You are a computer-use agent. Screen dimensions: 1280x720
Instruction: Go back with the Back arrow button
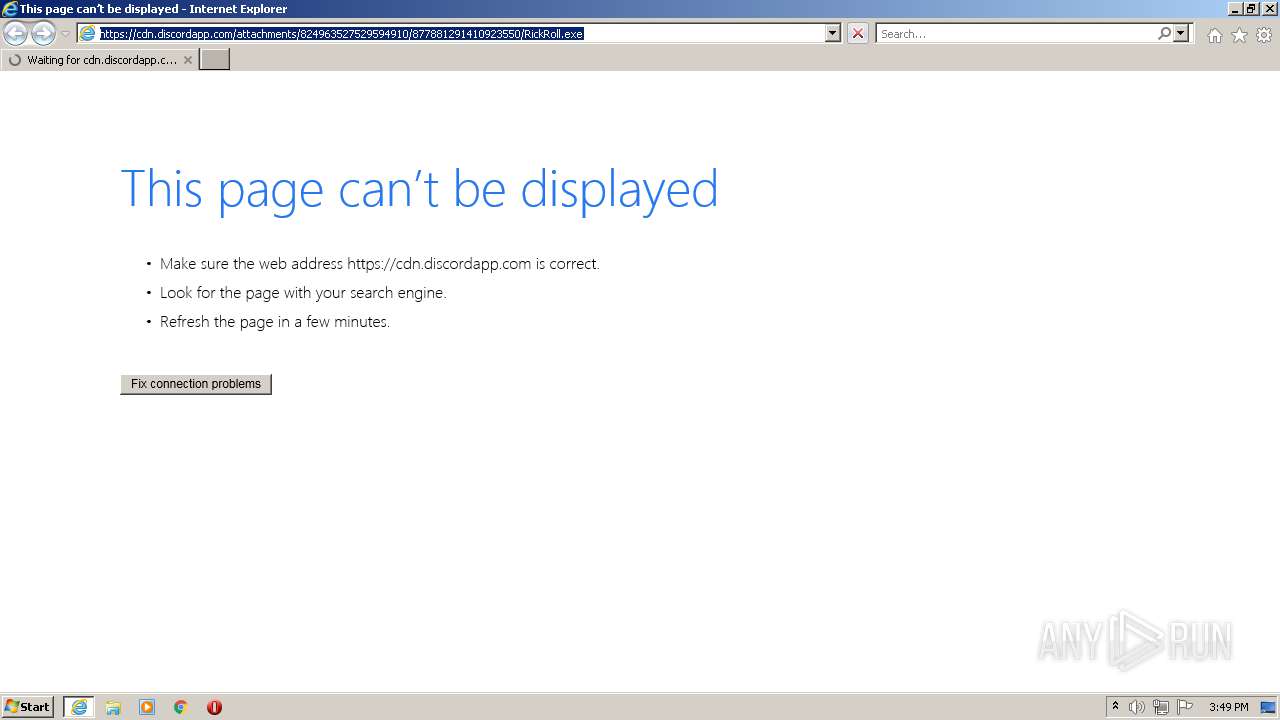(15, 34)
